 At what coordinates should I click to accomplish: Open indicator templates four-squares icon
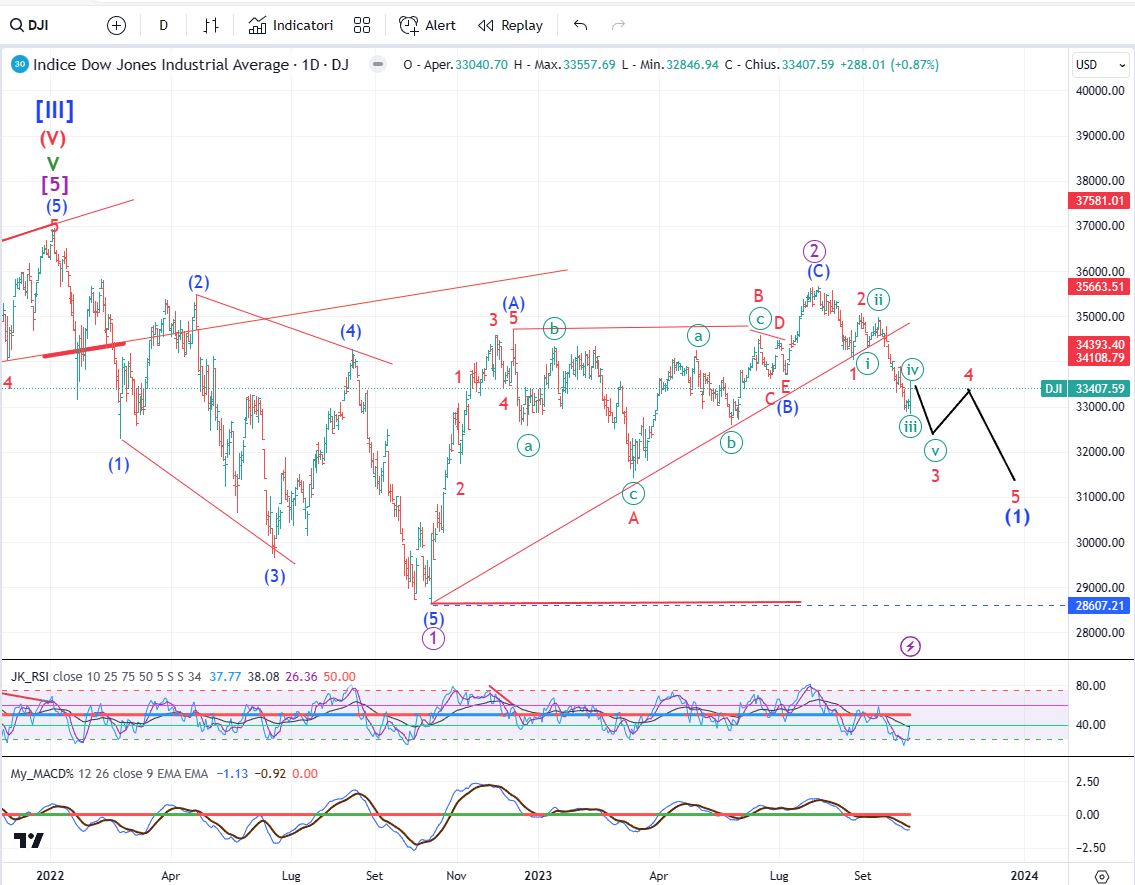coord(362,25)
